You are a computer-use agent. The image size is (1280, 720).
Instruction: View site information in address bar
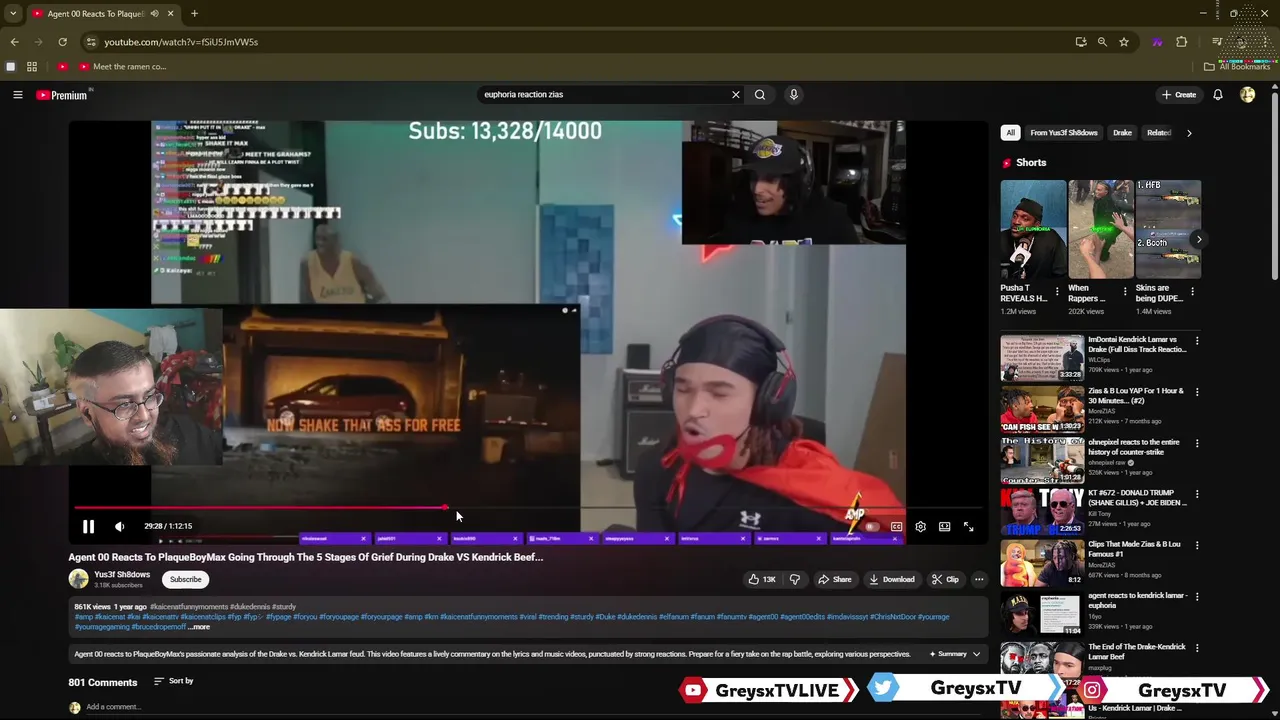91,42
